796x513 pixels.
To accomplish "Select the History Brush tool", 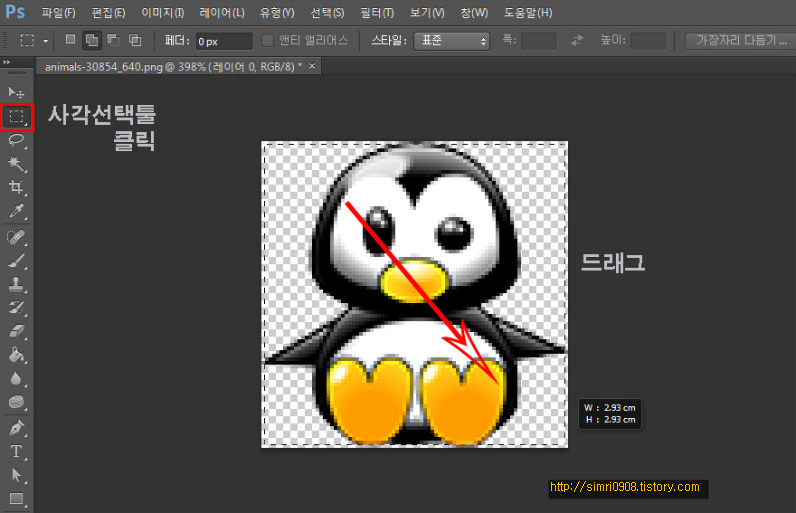I will (x=16, y=307).
